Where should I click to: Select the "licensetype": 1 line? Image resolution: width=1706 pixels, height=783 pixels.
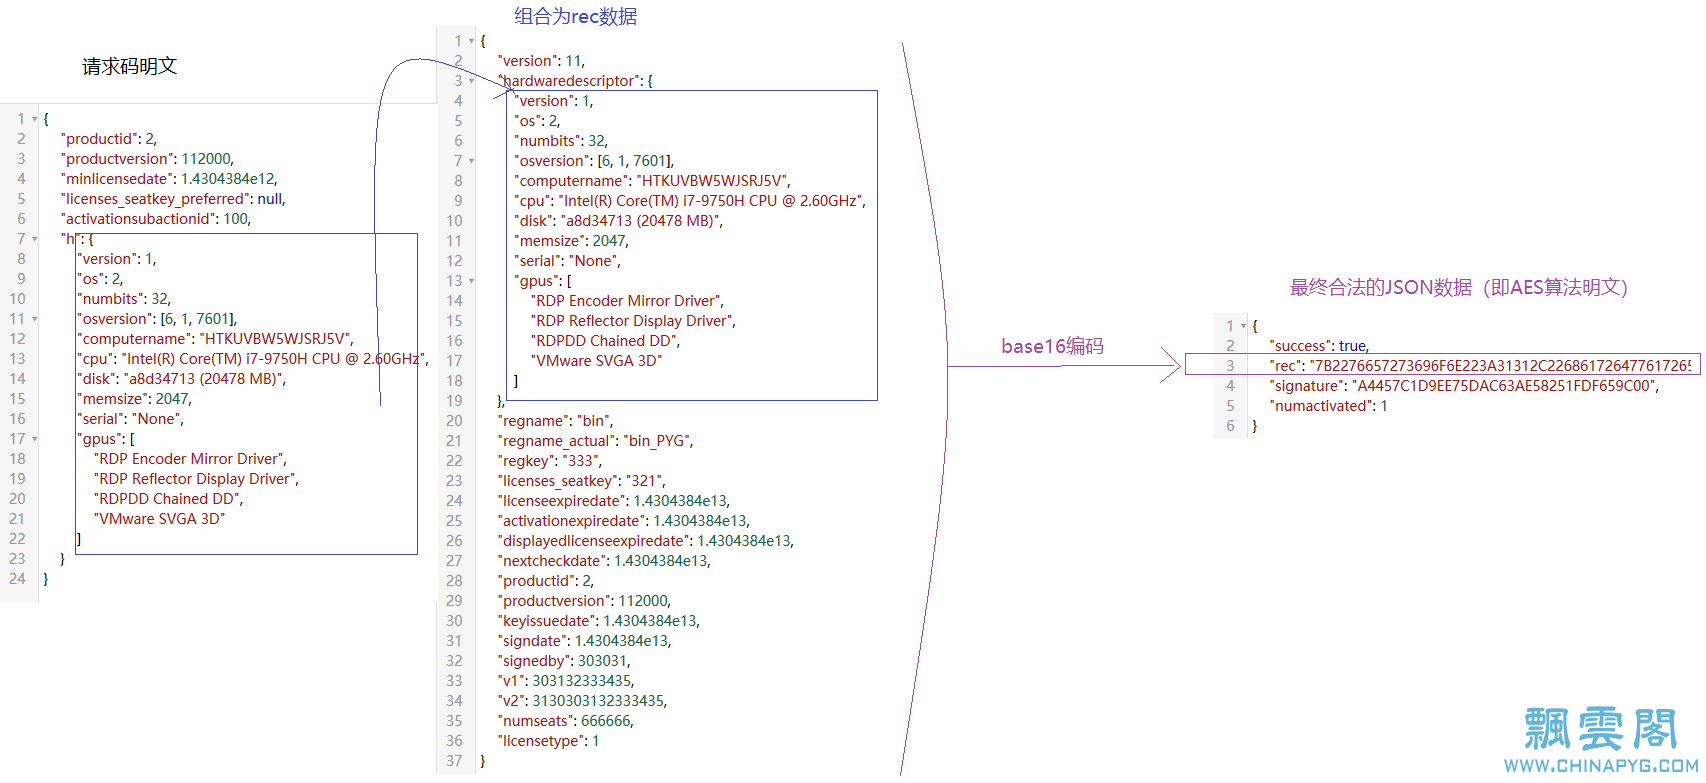[549, 741]
